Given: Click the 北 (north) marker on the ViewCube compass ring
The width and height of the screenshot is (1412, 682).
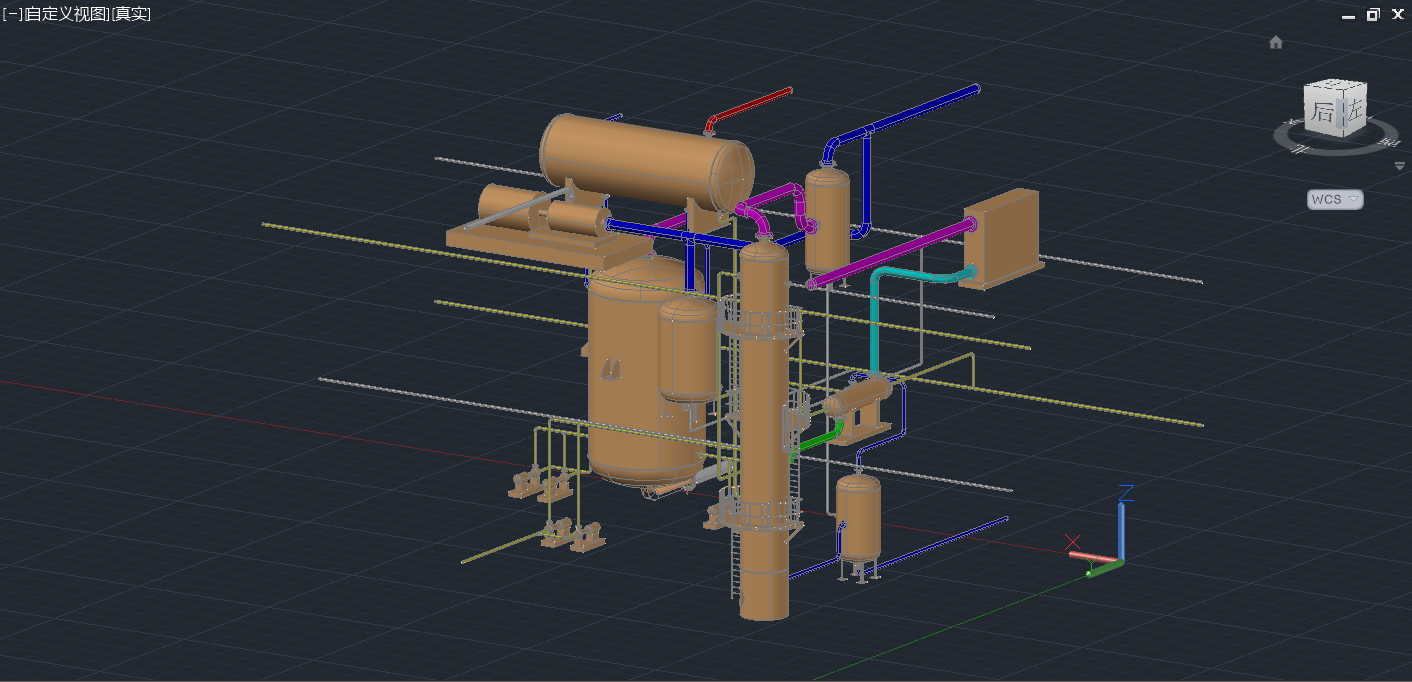Looking at the screenshot, I should (1299, 149).
